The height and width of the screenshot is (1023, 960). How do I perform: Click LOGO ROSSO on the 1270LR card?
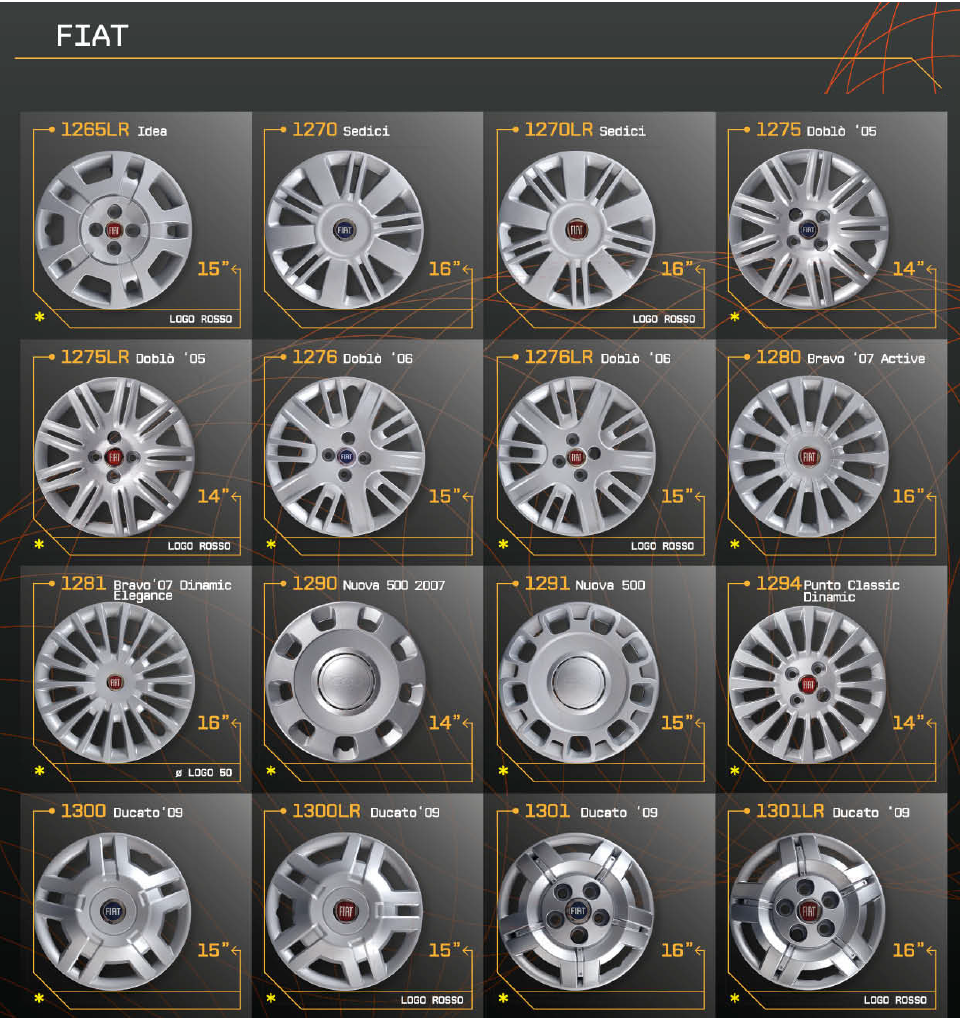point(664,319)
